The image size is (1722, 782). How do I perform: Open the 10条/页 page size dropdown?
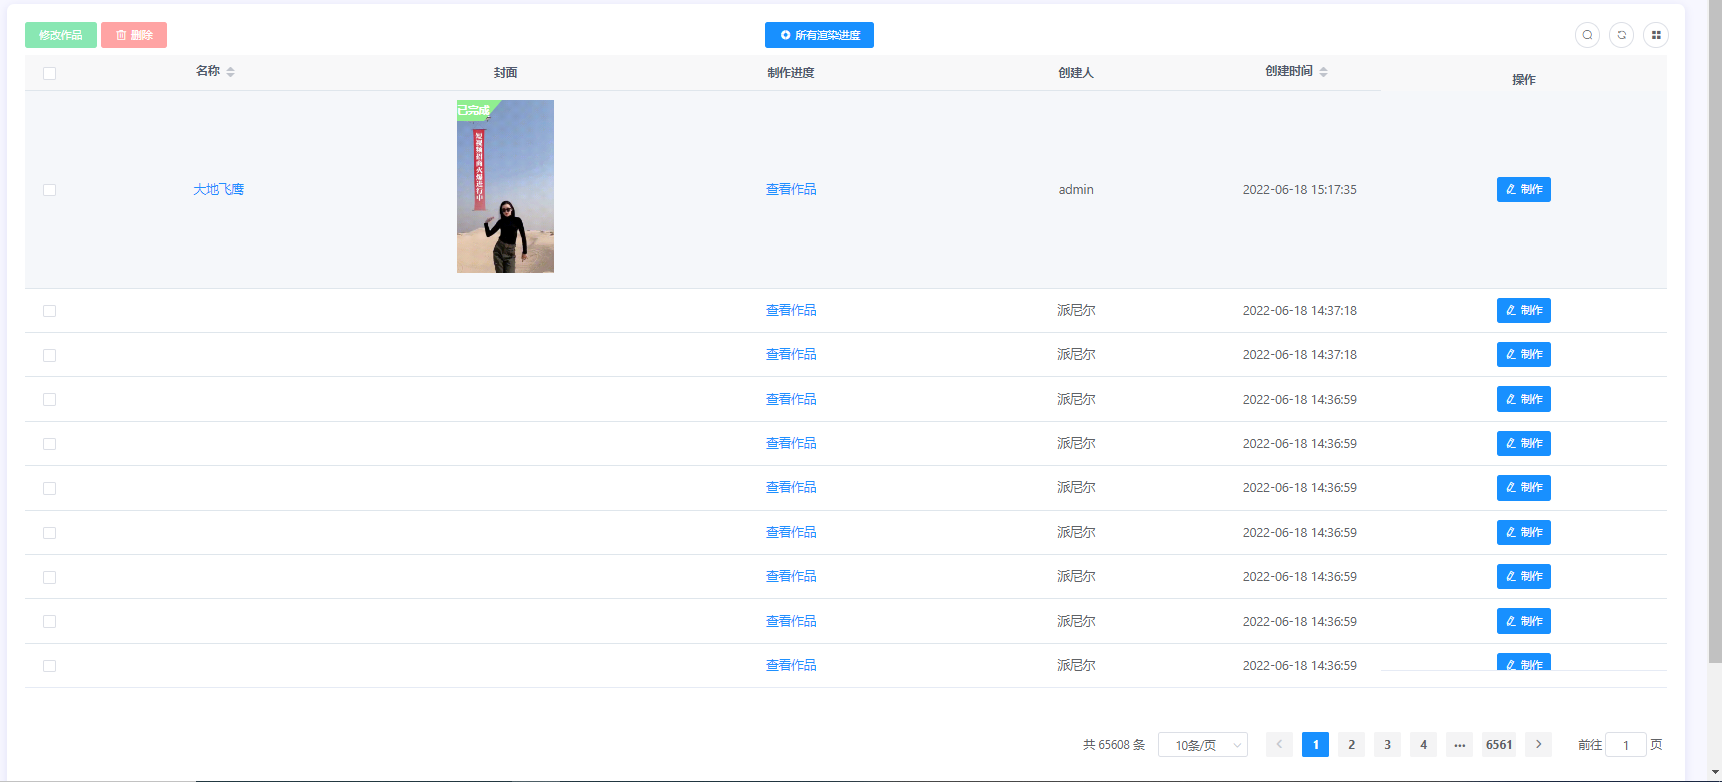1203,745
